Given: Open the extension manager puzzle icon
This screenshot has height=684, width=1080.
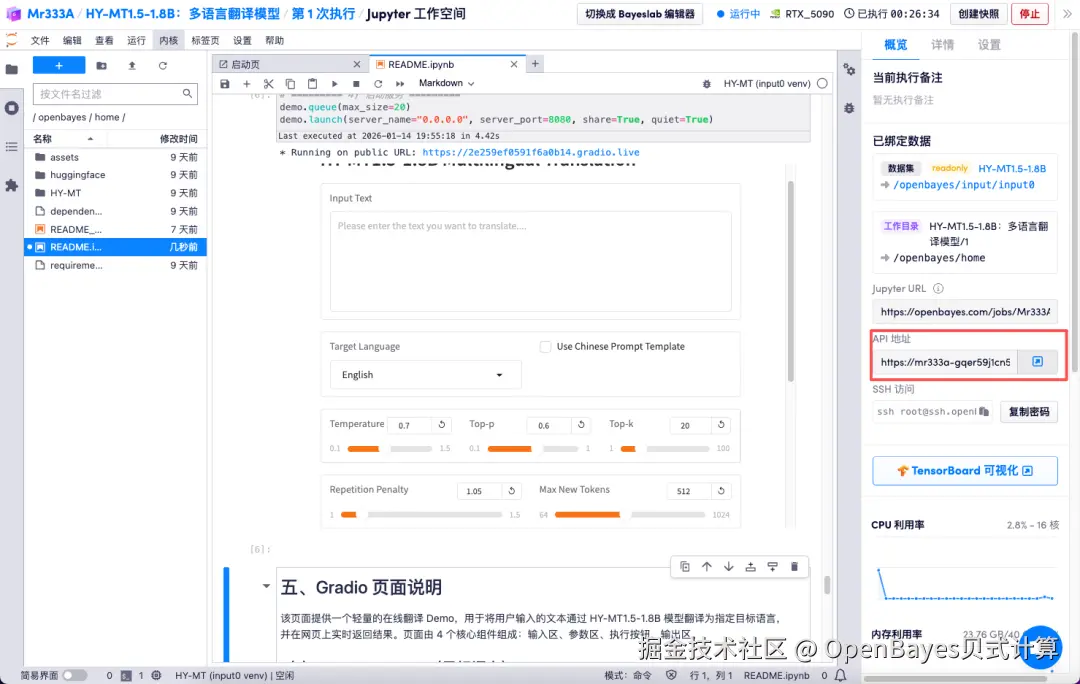Looking at the screenshot, I should (12, 185).
